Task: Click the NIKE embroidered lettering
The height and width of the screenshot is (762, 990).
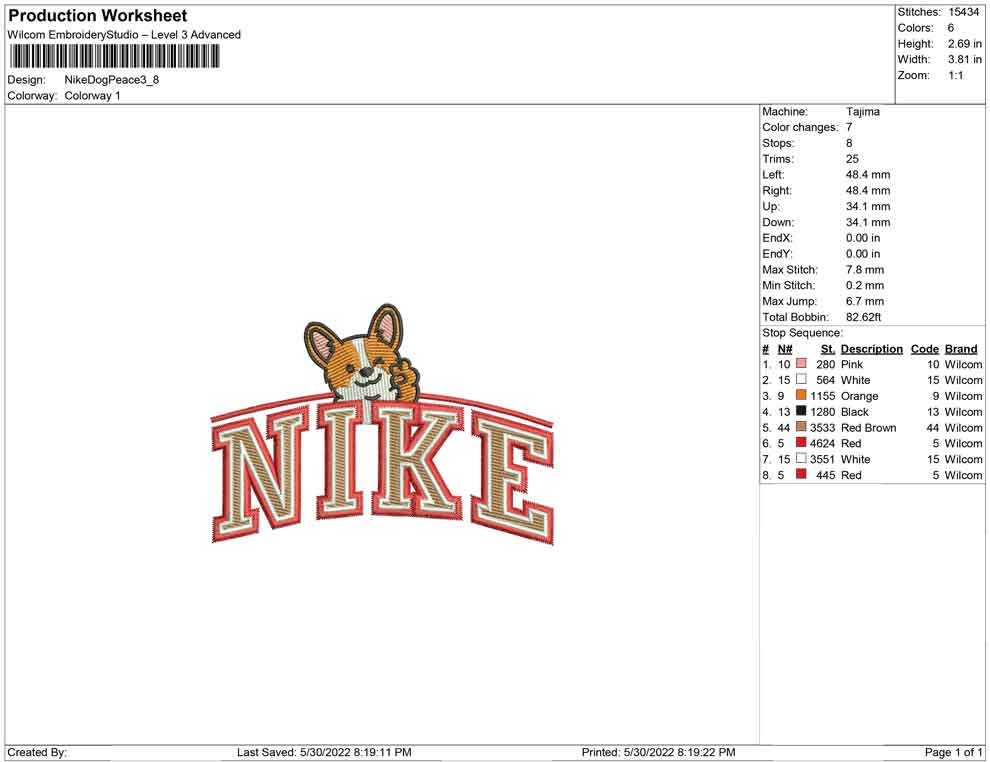Action: (x=382, y=470)
